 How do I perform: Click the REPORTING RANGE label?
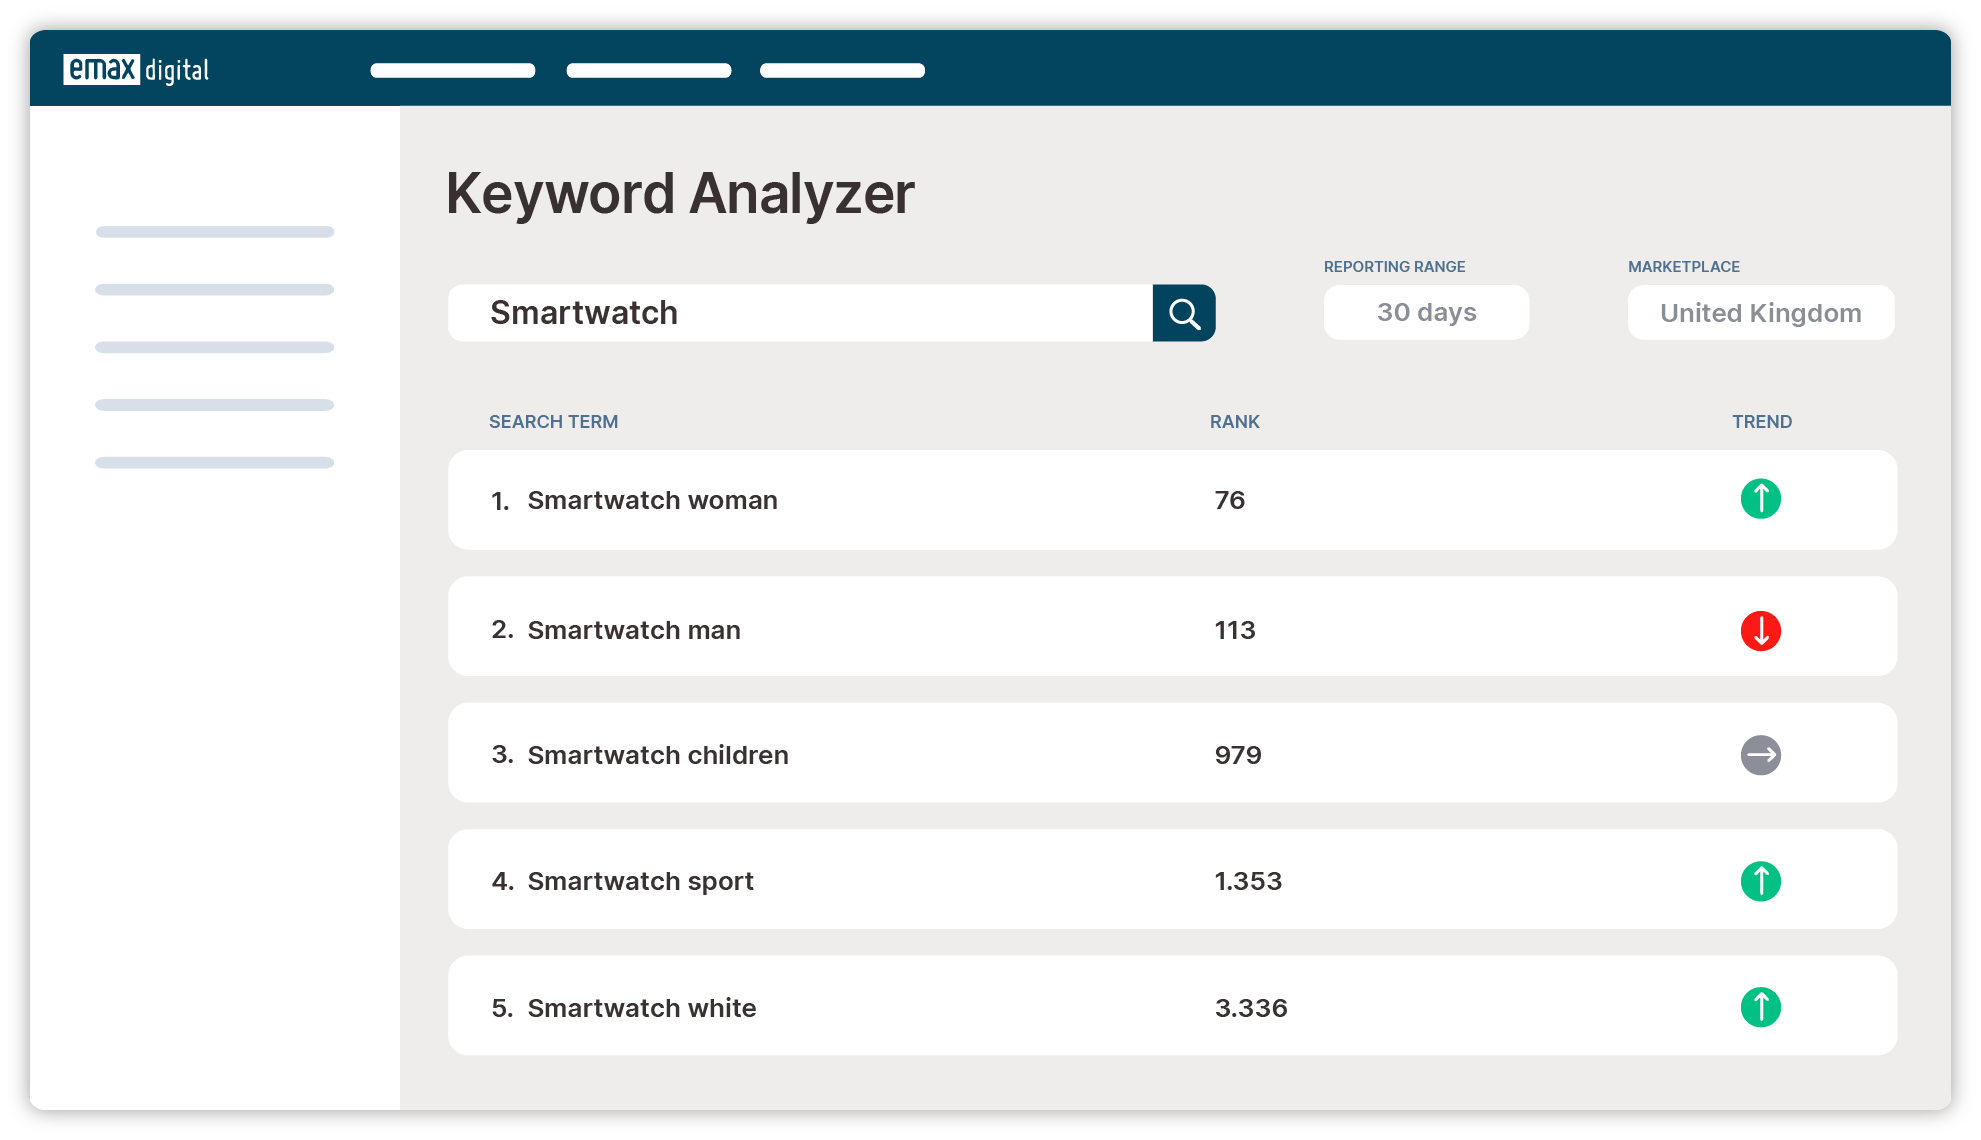point(1394,267)
